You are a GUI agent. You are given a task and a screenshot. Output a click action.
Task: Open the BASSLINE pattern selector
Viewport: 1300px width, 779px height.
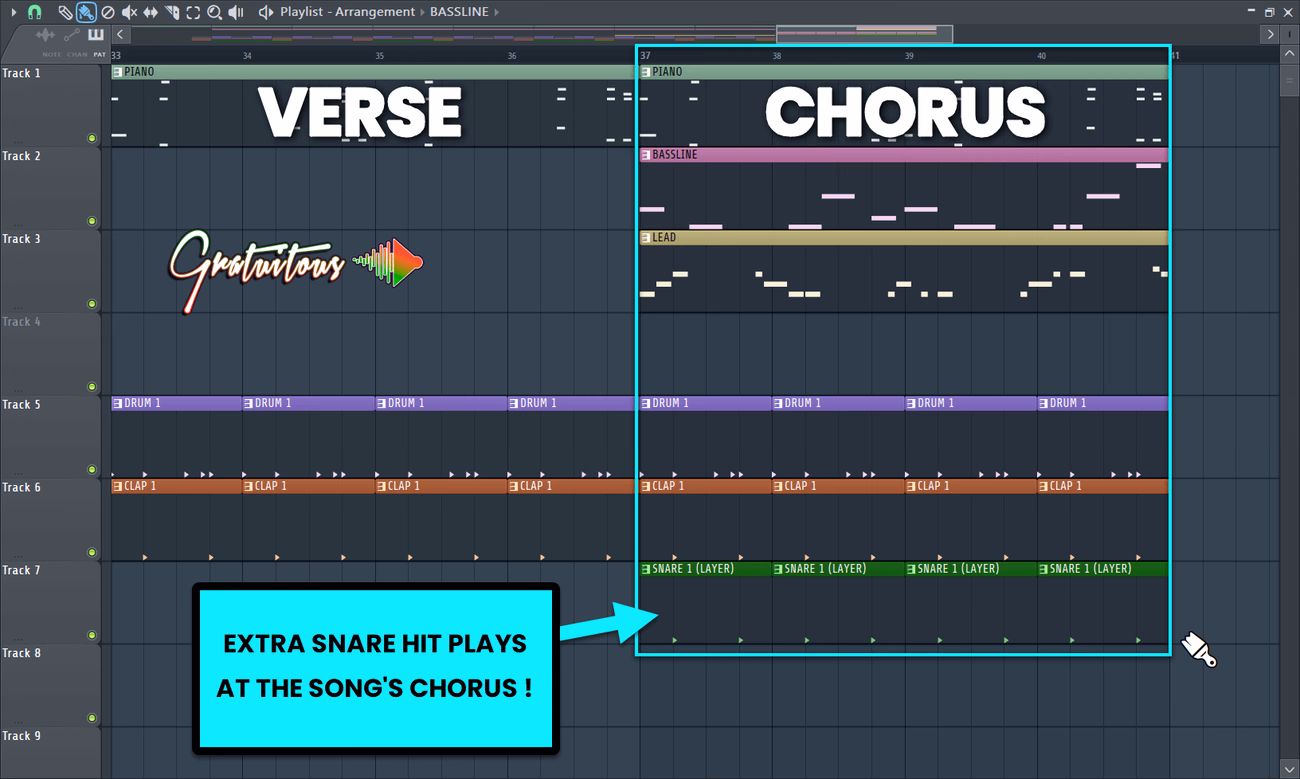[460, 12]
